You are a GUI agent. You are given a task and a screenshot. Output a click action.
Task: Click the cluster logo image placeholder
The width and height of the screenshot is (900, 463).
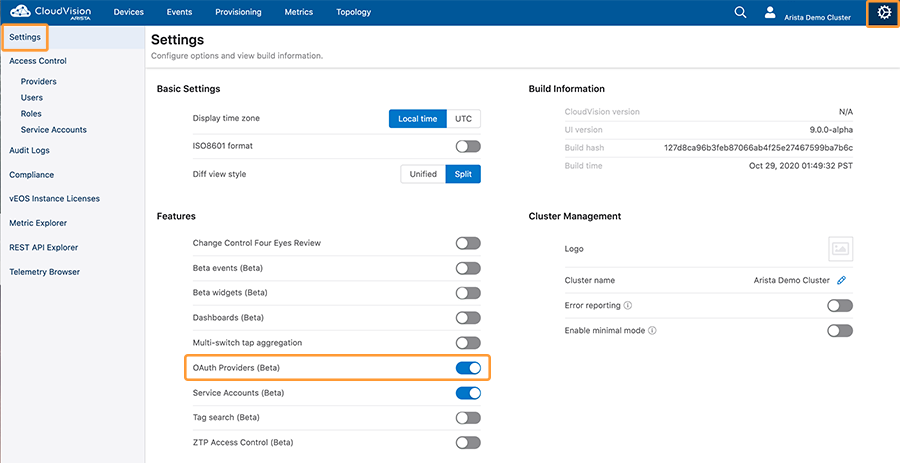tap(840, 249)
